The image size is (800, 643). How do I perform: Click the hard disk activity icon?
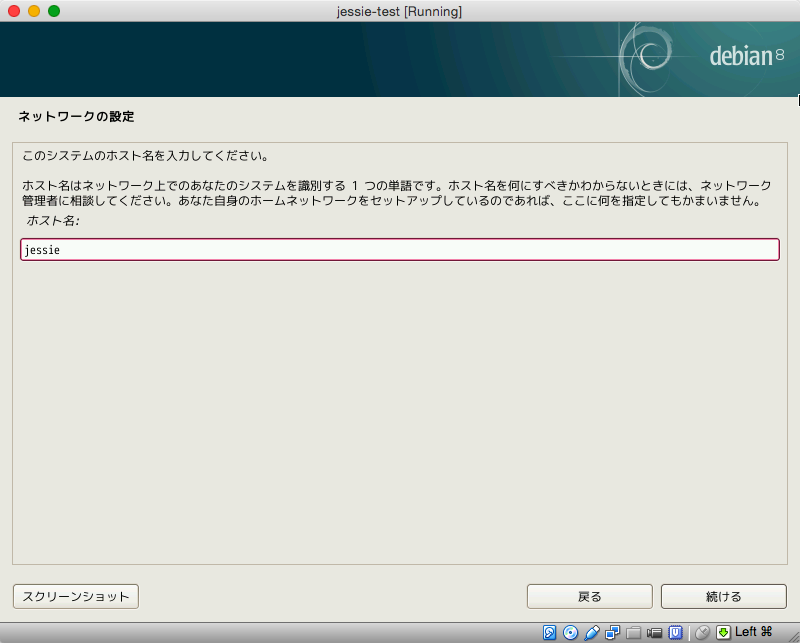(549, 632)
